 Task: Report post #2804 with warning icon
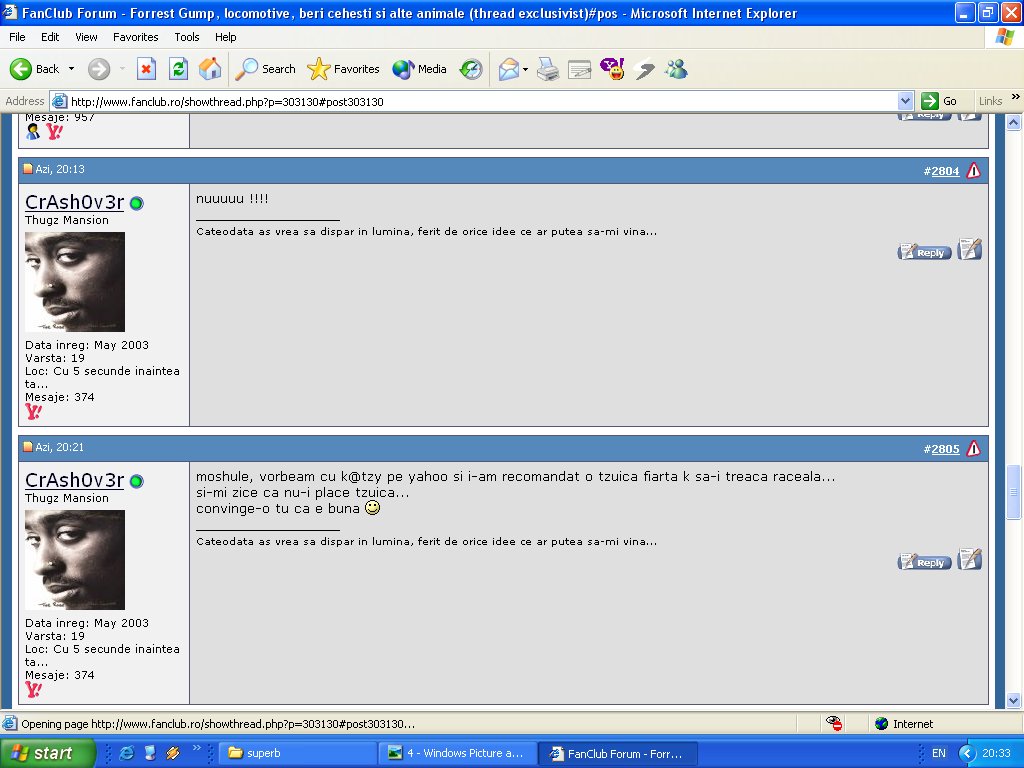973,171
